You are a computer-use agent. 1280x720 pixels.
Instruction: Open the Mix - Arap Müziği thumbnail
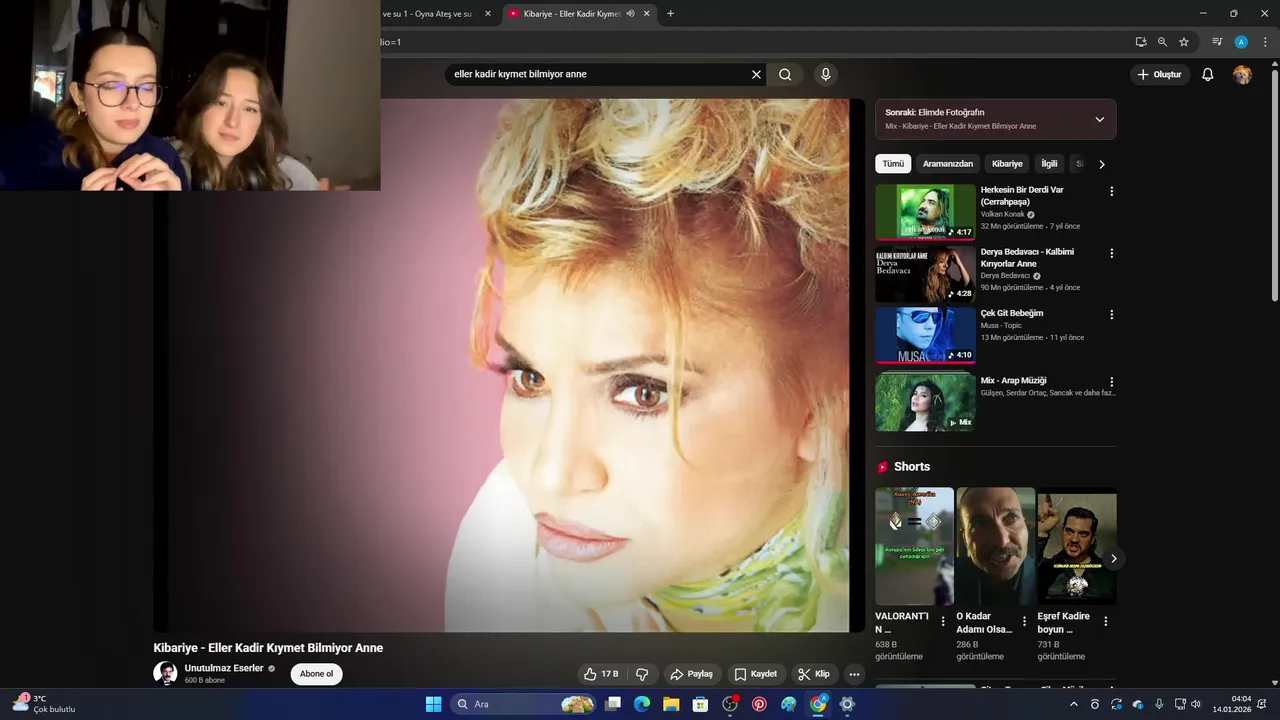(925, 401)
